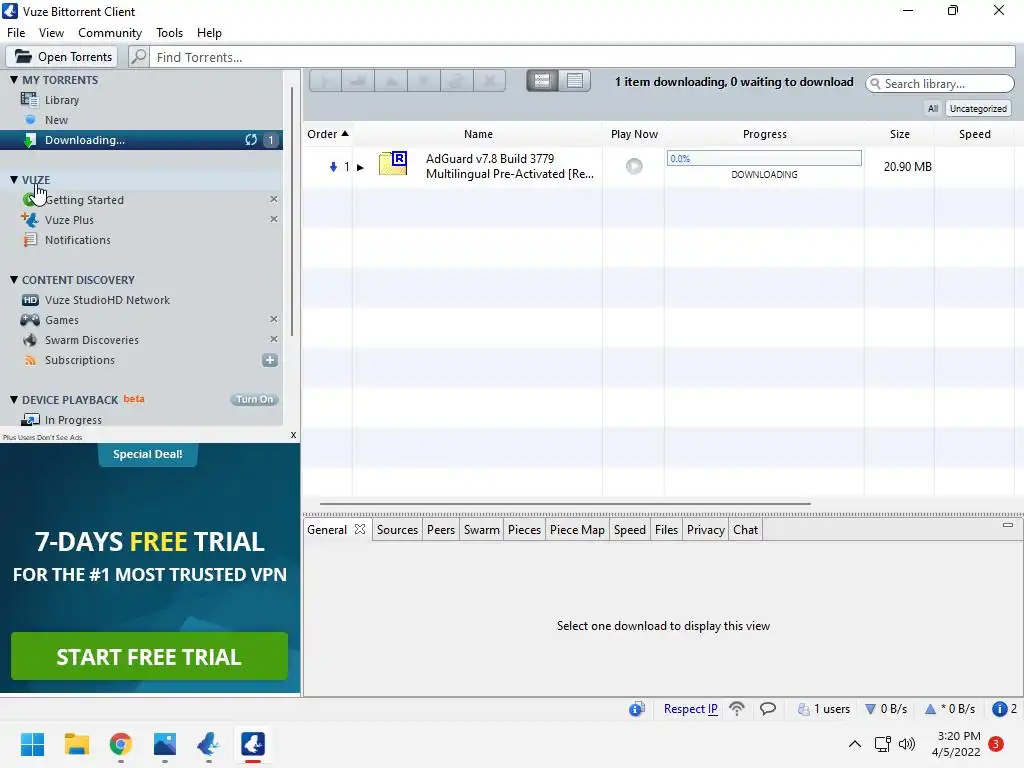1024x768 pixels.
Task: Sort by the Progress column header
Action: (x=765, y=134)
